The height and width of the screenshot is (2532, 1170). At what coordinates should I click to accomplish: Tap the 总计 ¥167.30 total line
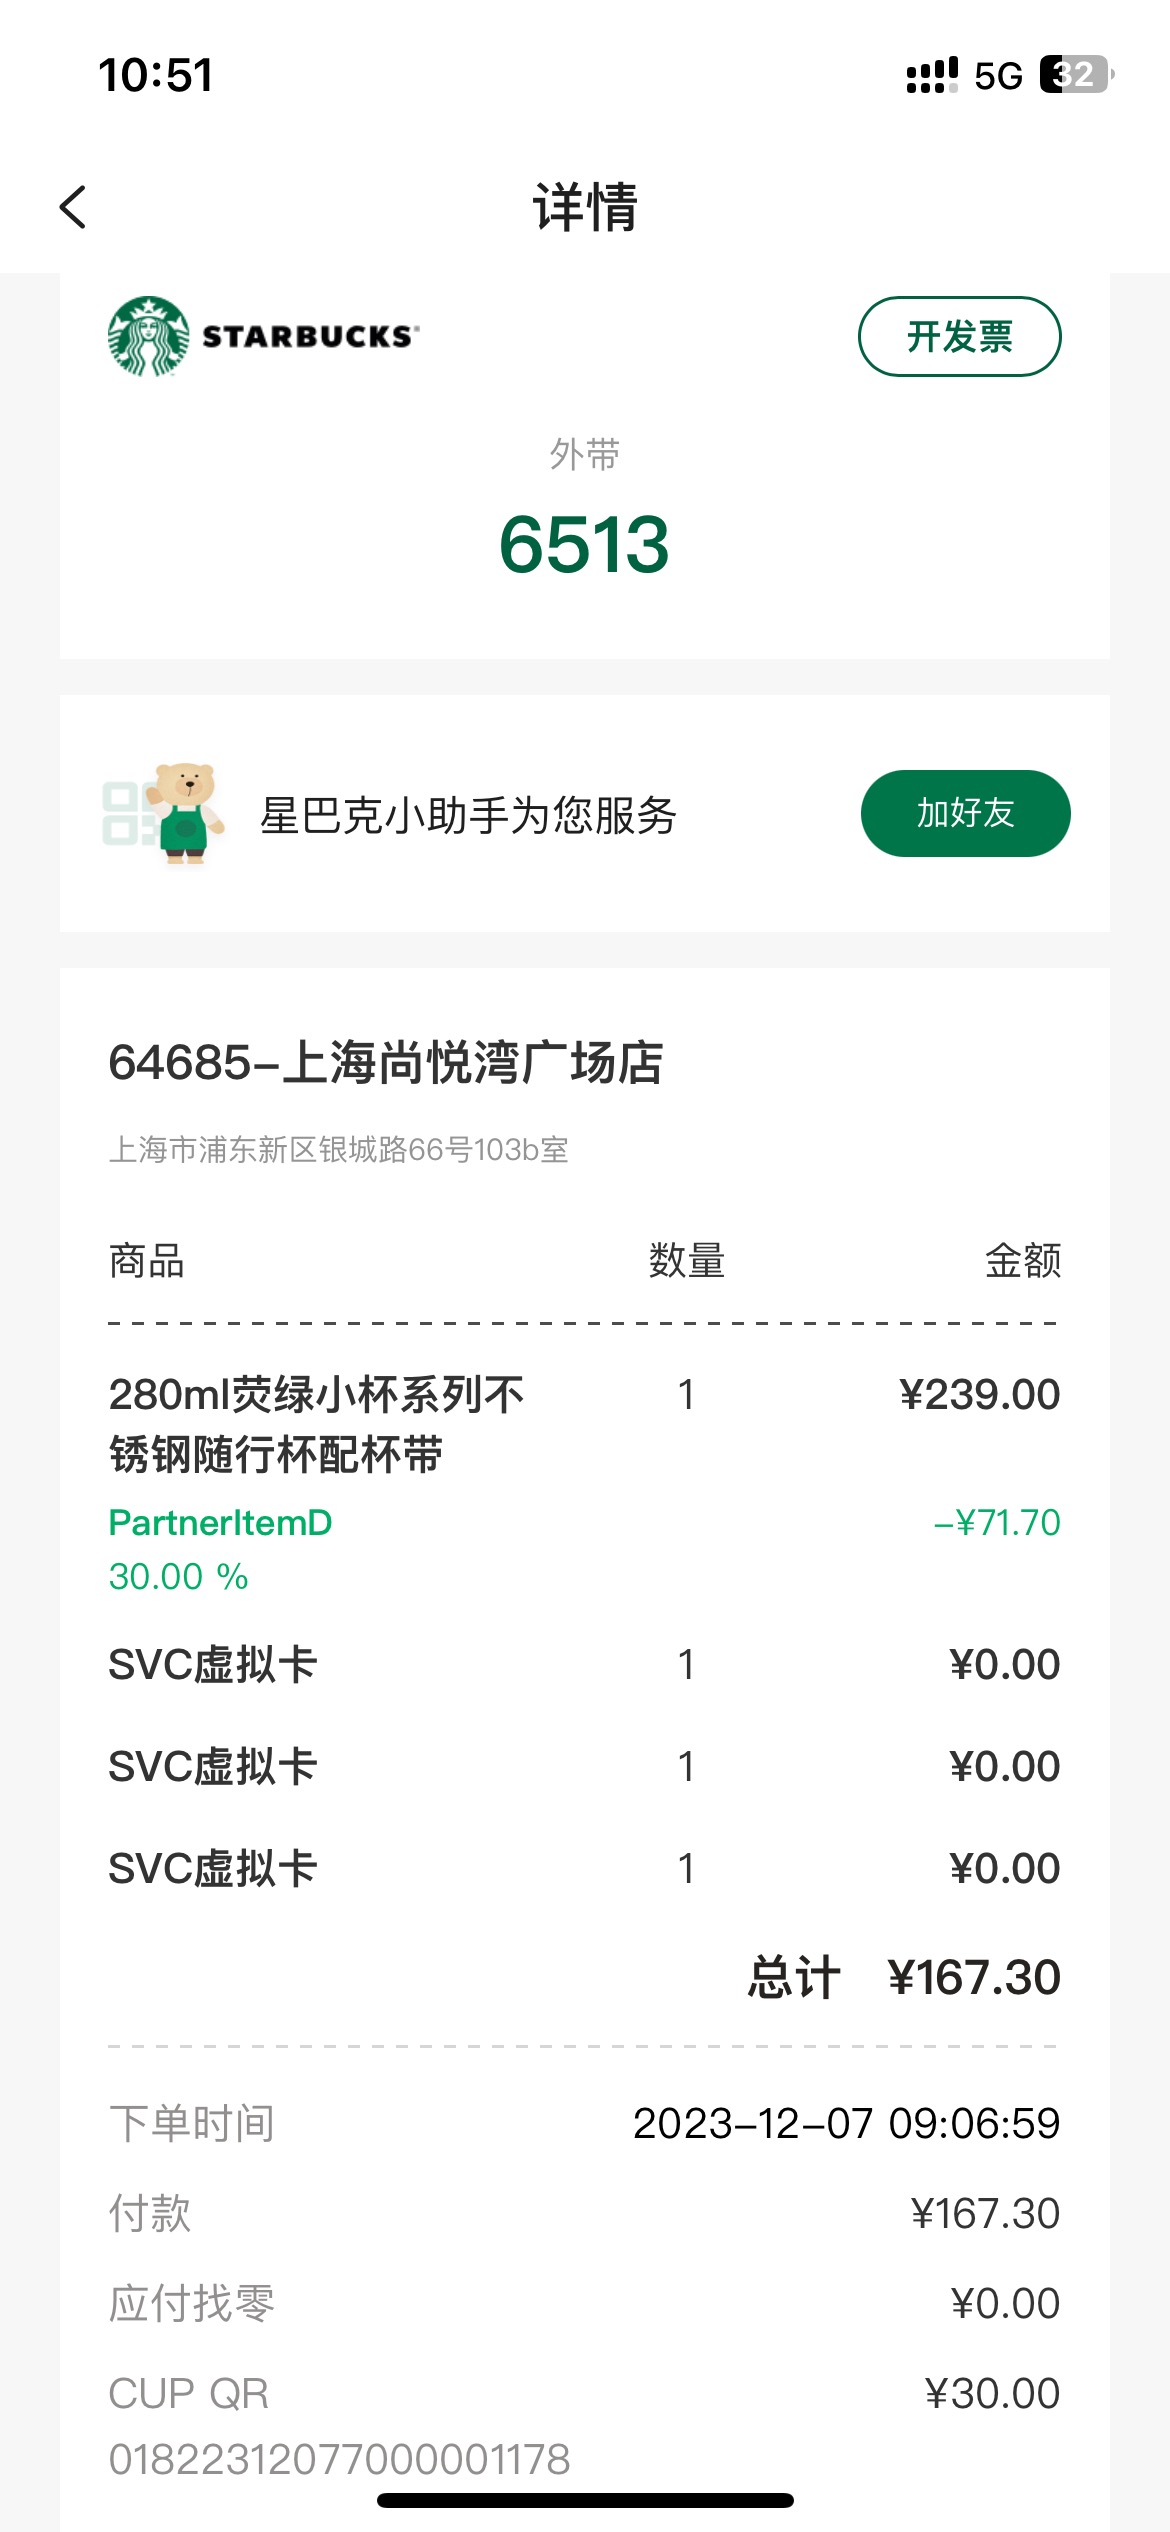click(904, 1977)
